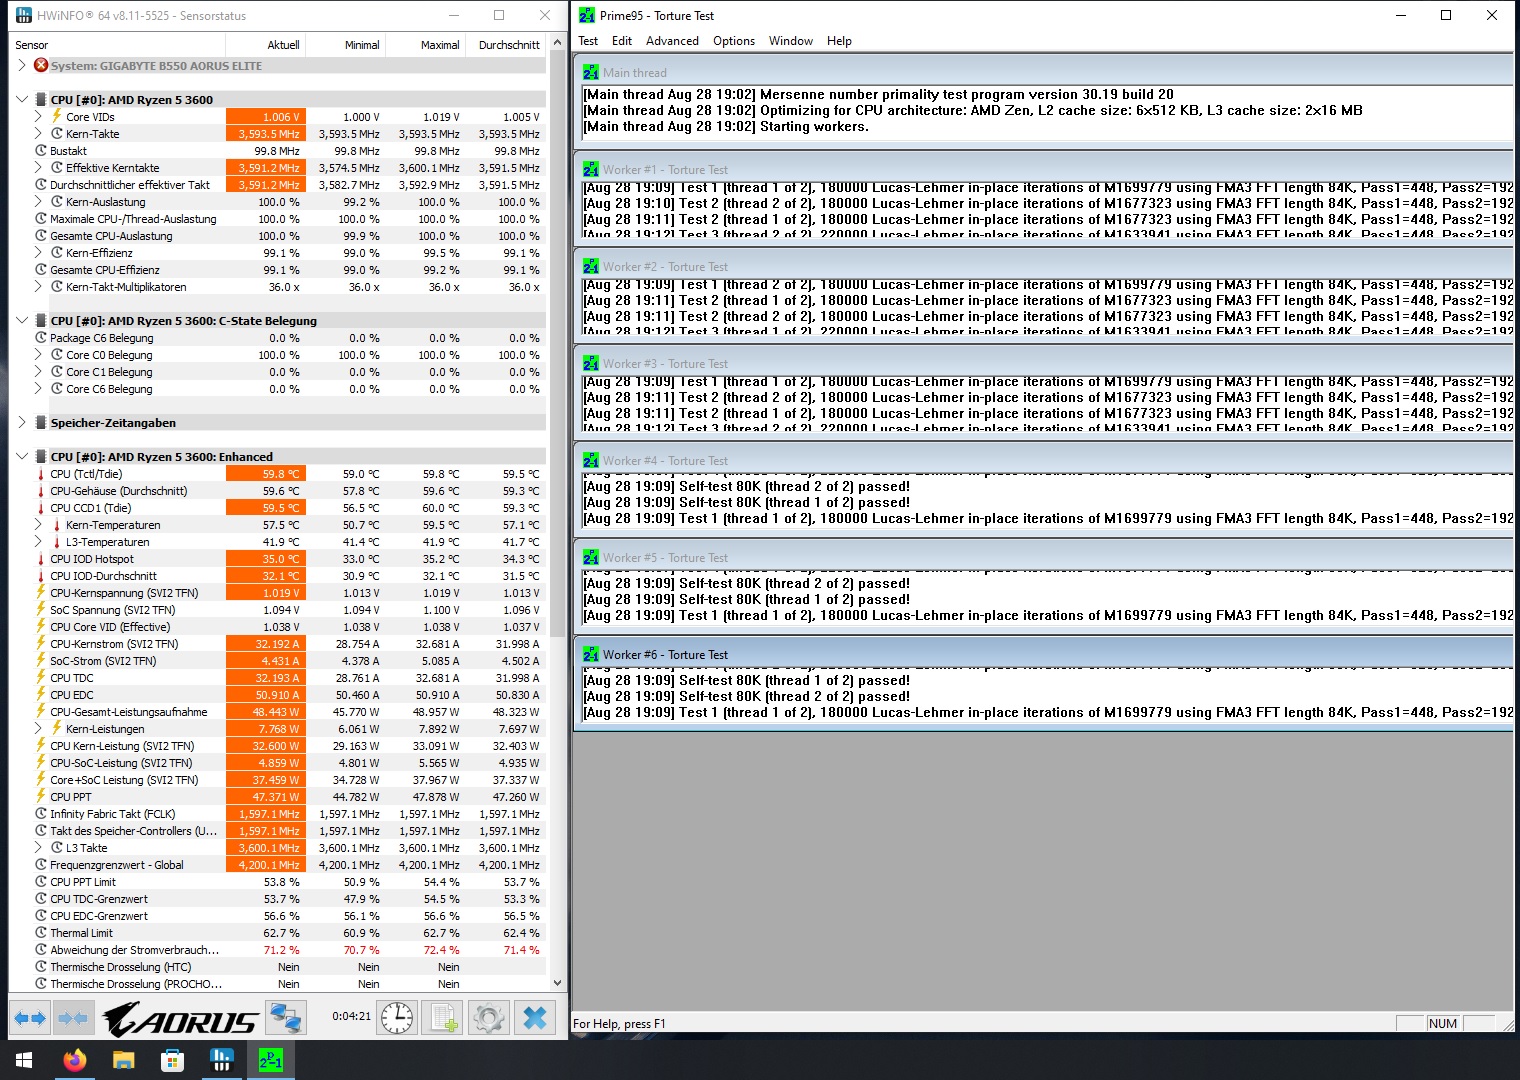The width and height of the screenshot is (1520, 1080).
Task: Open Microsoft Store from the taskbar
Action: tap(172, 1060)
